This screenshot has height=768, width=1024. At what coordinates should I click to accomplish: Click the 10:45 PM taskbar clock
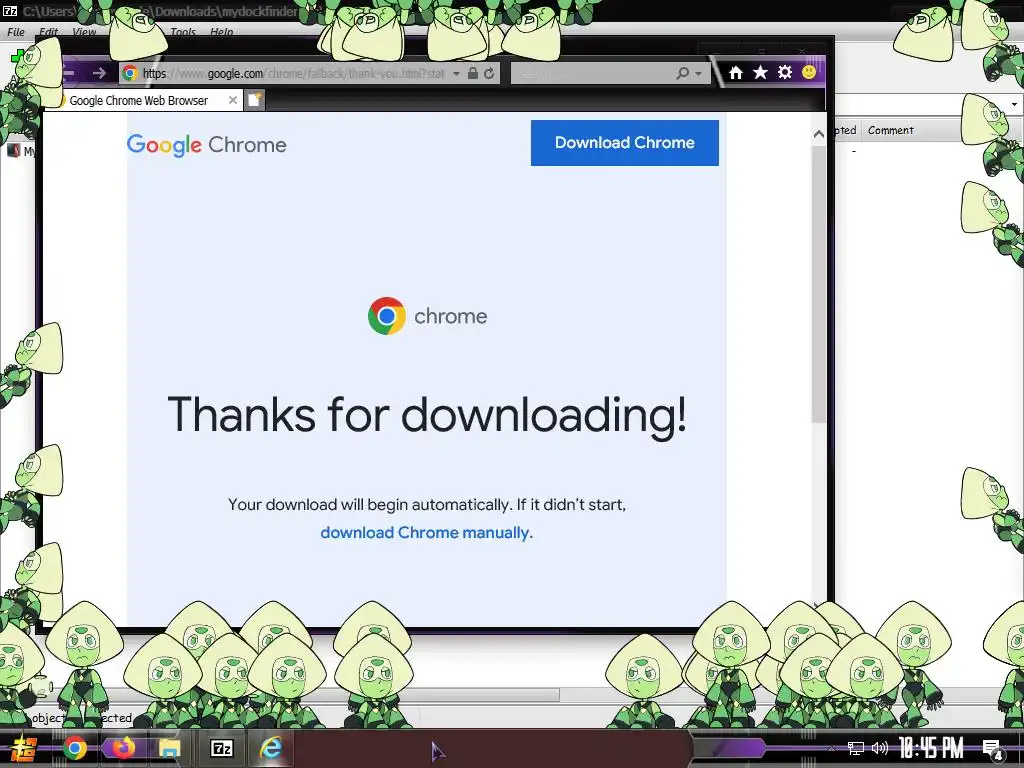pyautogui.click(x=931, y=748)
